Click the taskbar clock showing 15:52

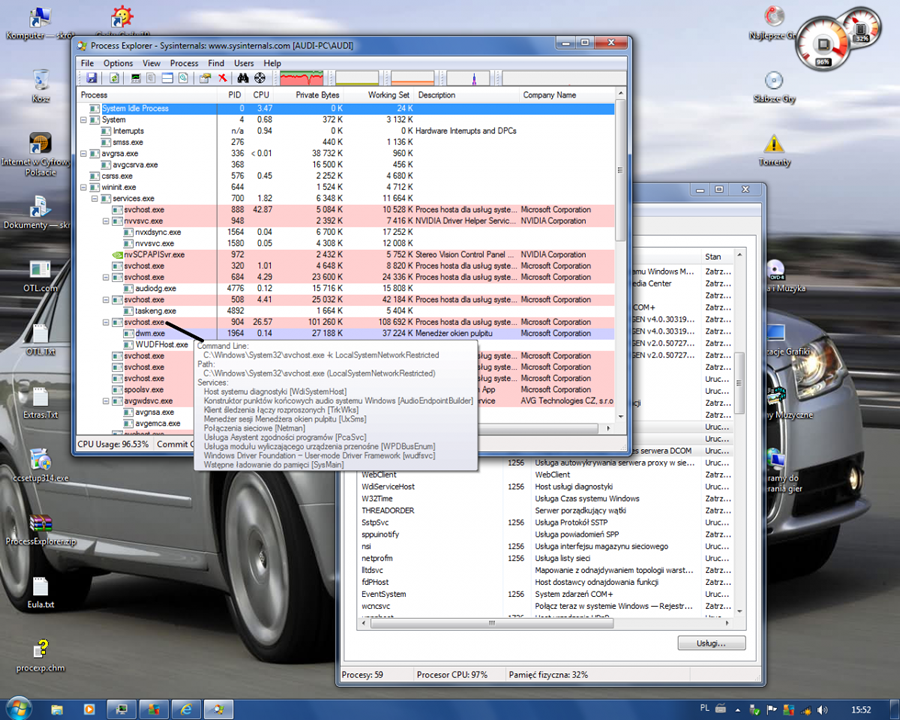[861, 710]
